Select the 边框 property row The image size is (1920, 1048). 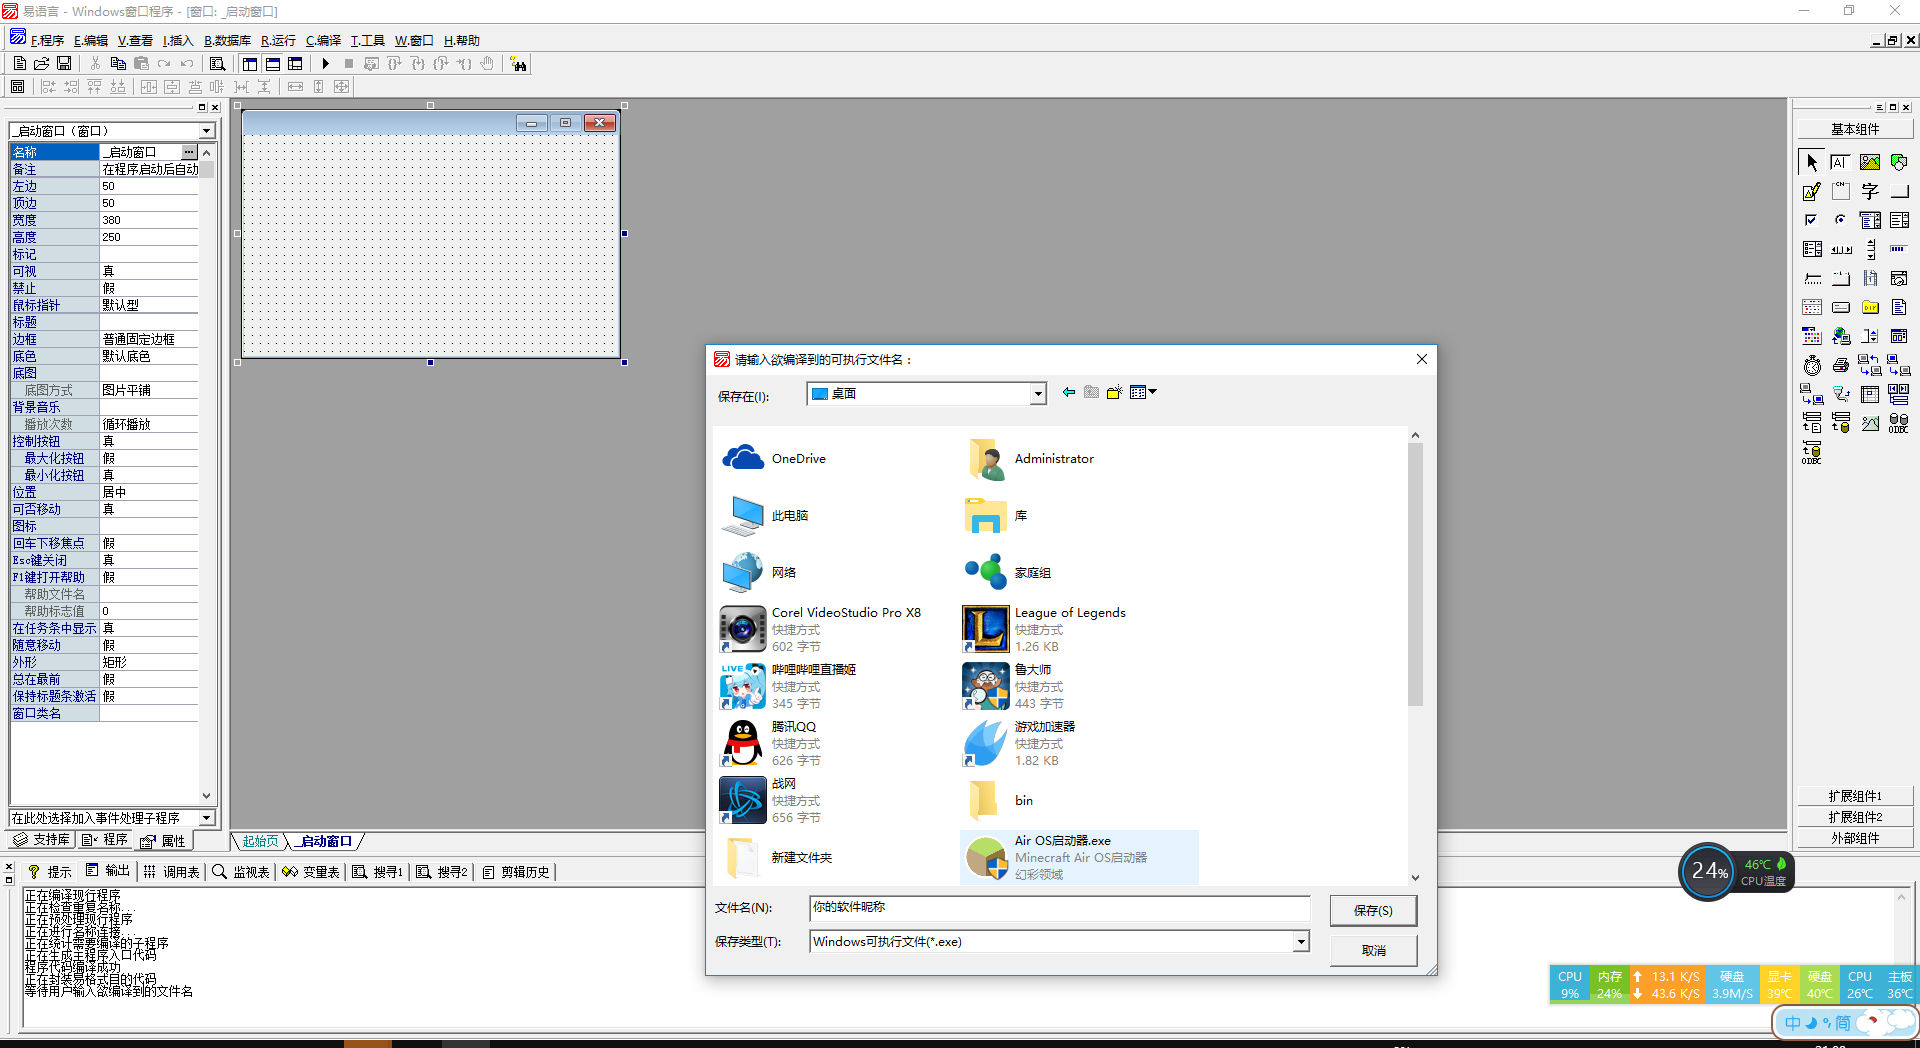104,339
